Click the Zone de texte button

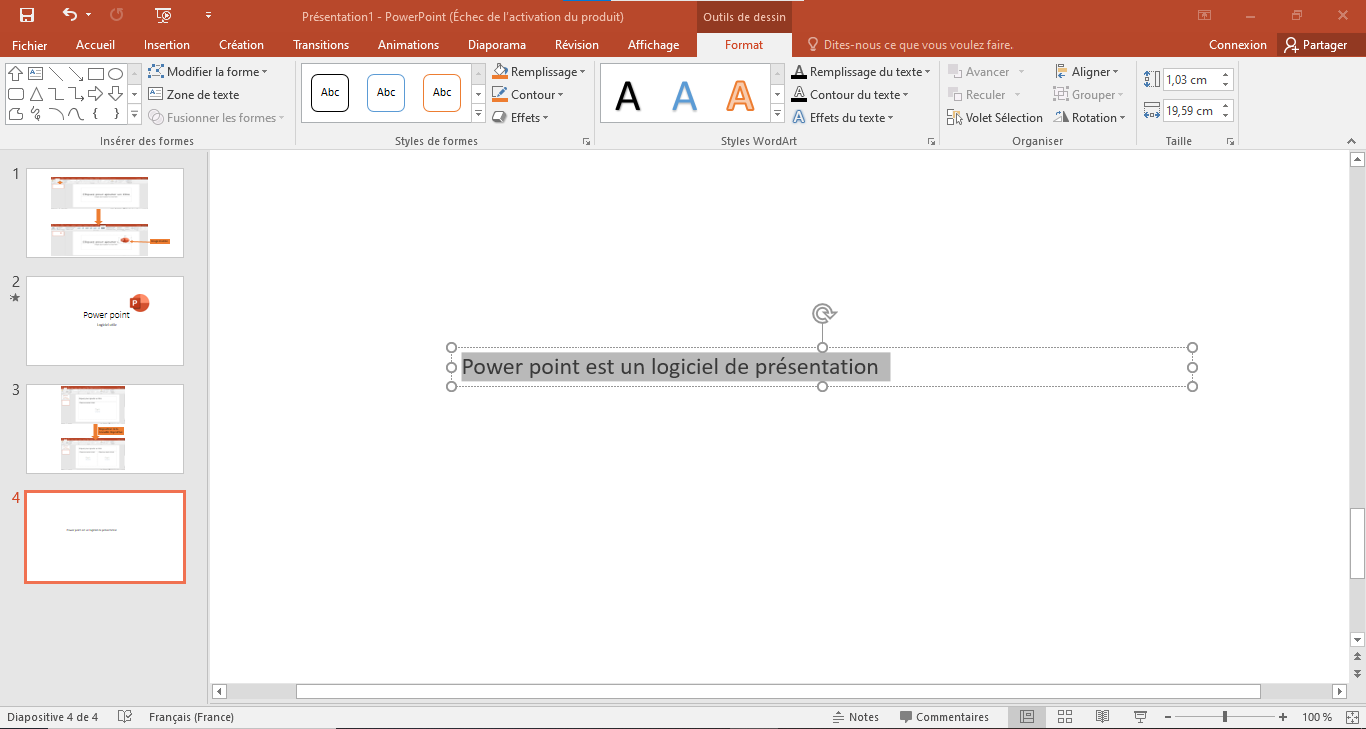pos(194,95)
